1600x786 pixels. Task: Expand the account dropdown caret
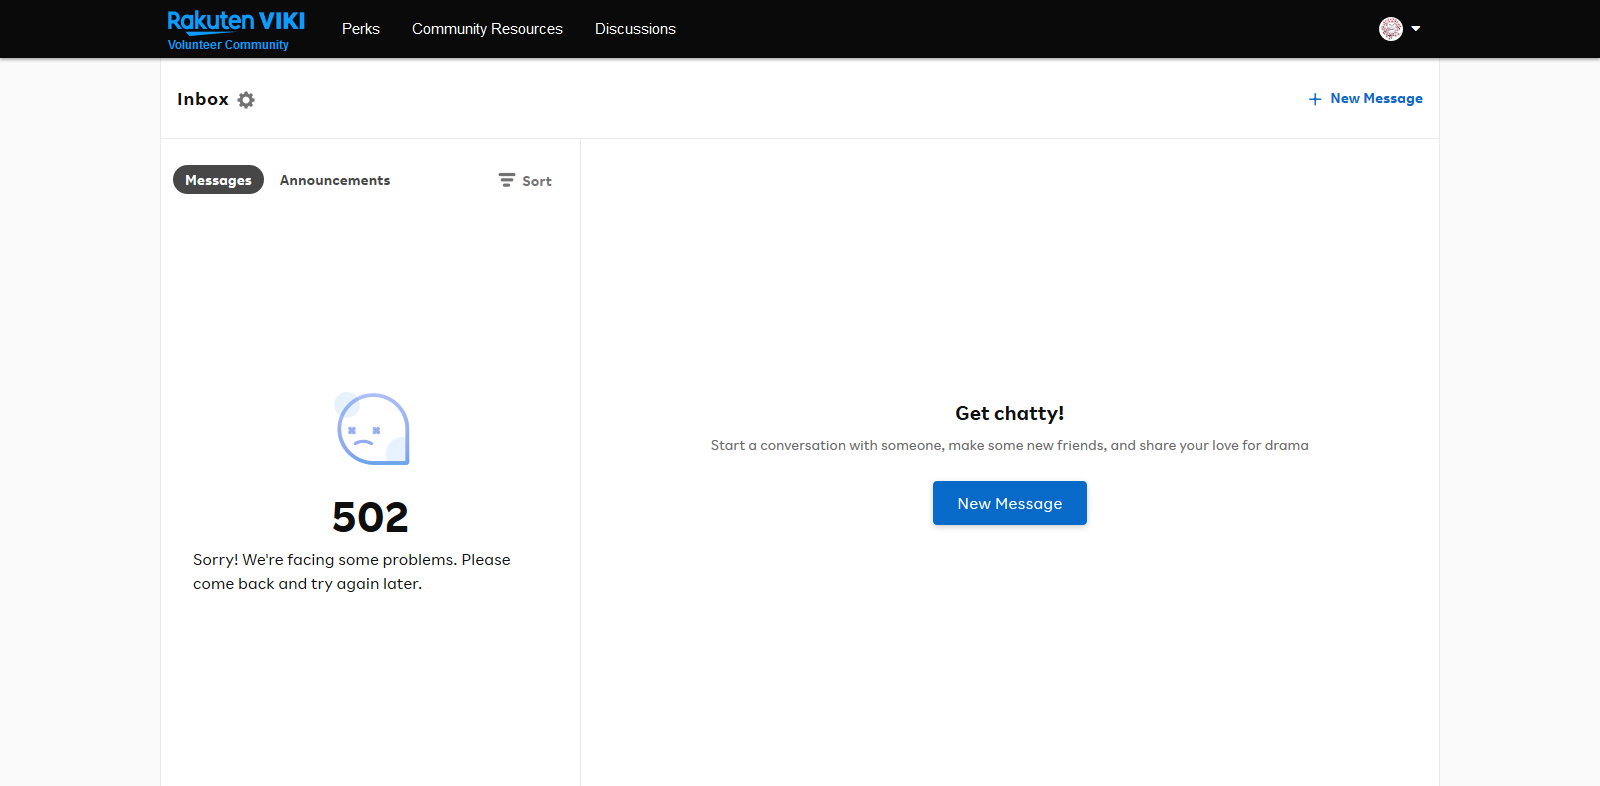pyautogui.click(x=1416, y=29)
